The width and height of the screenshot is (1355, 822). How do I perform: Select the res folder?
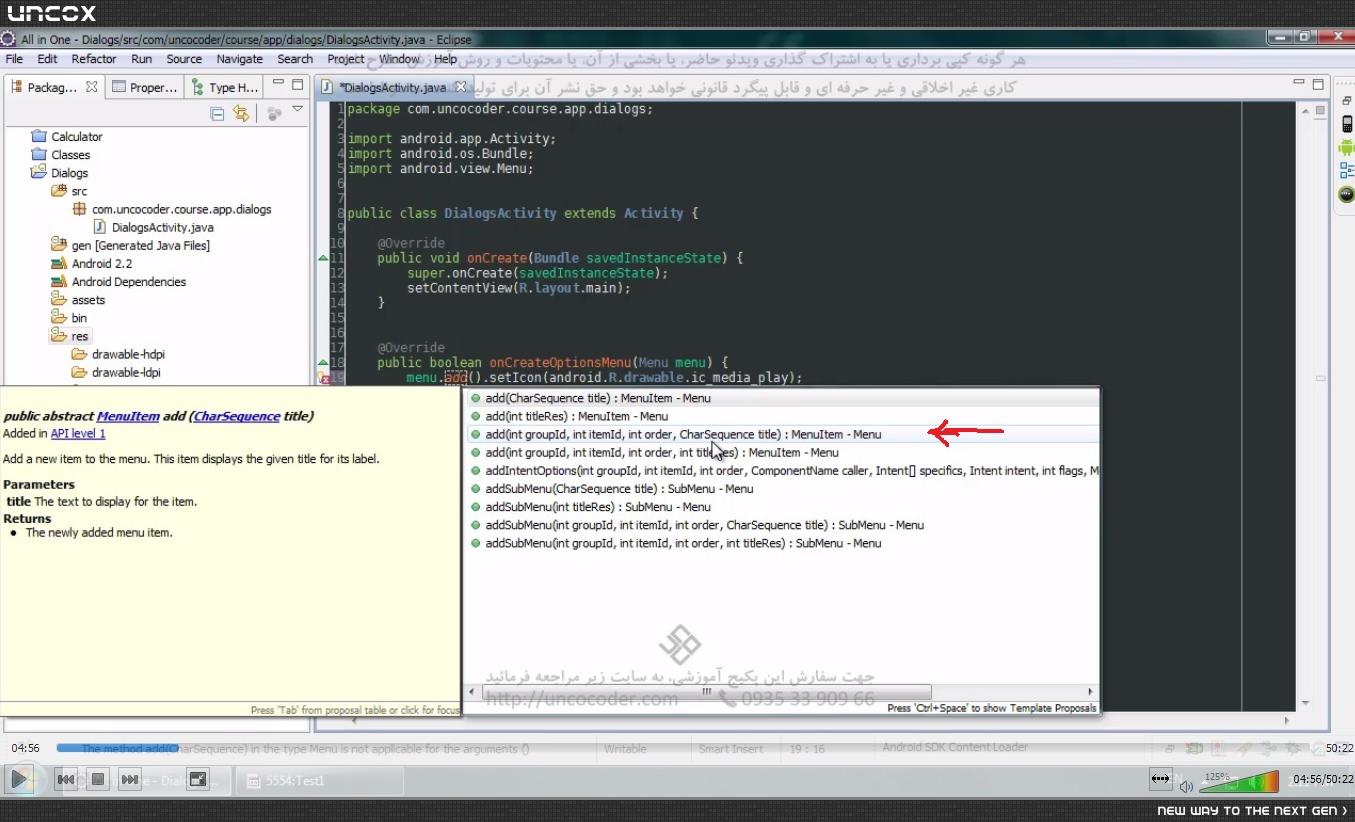pos(70,337)
